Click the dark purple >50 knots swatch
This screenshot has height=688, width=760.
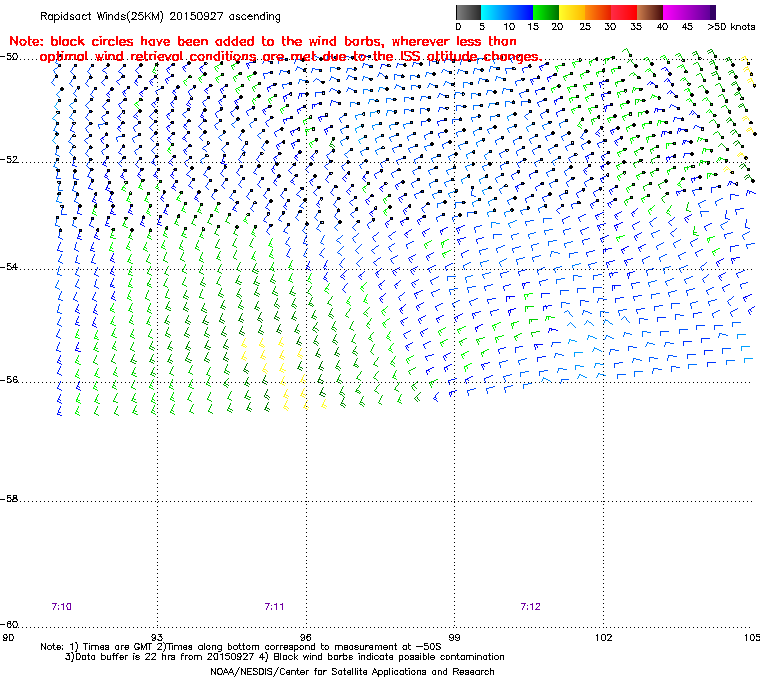tap(713, 12)
